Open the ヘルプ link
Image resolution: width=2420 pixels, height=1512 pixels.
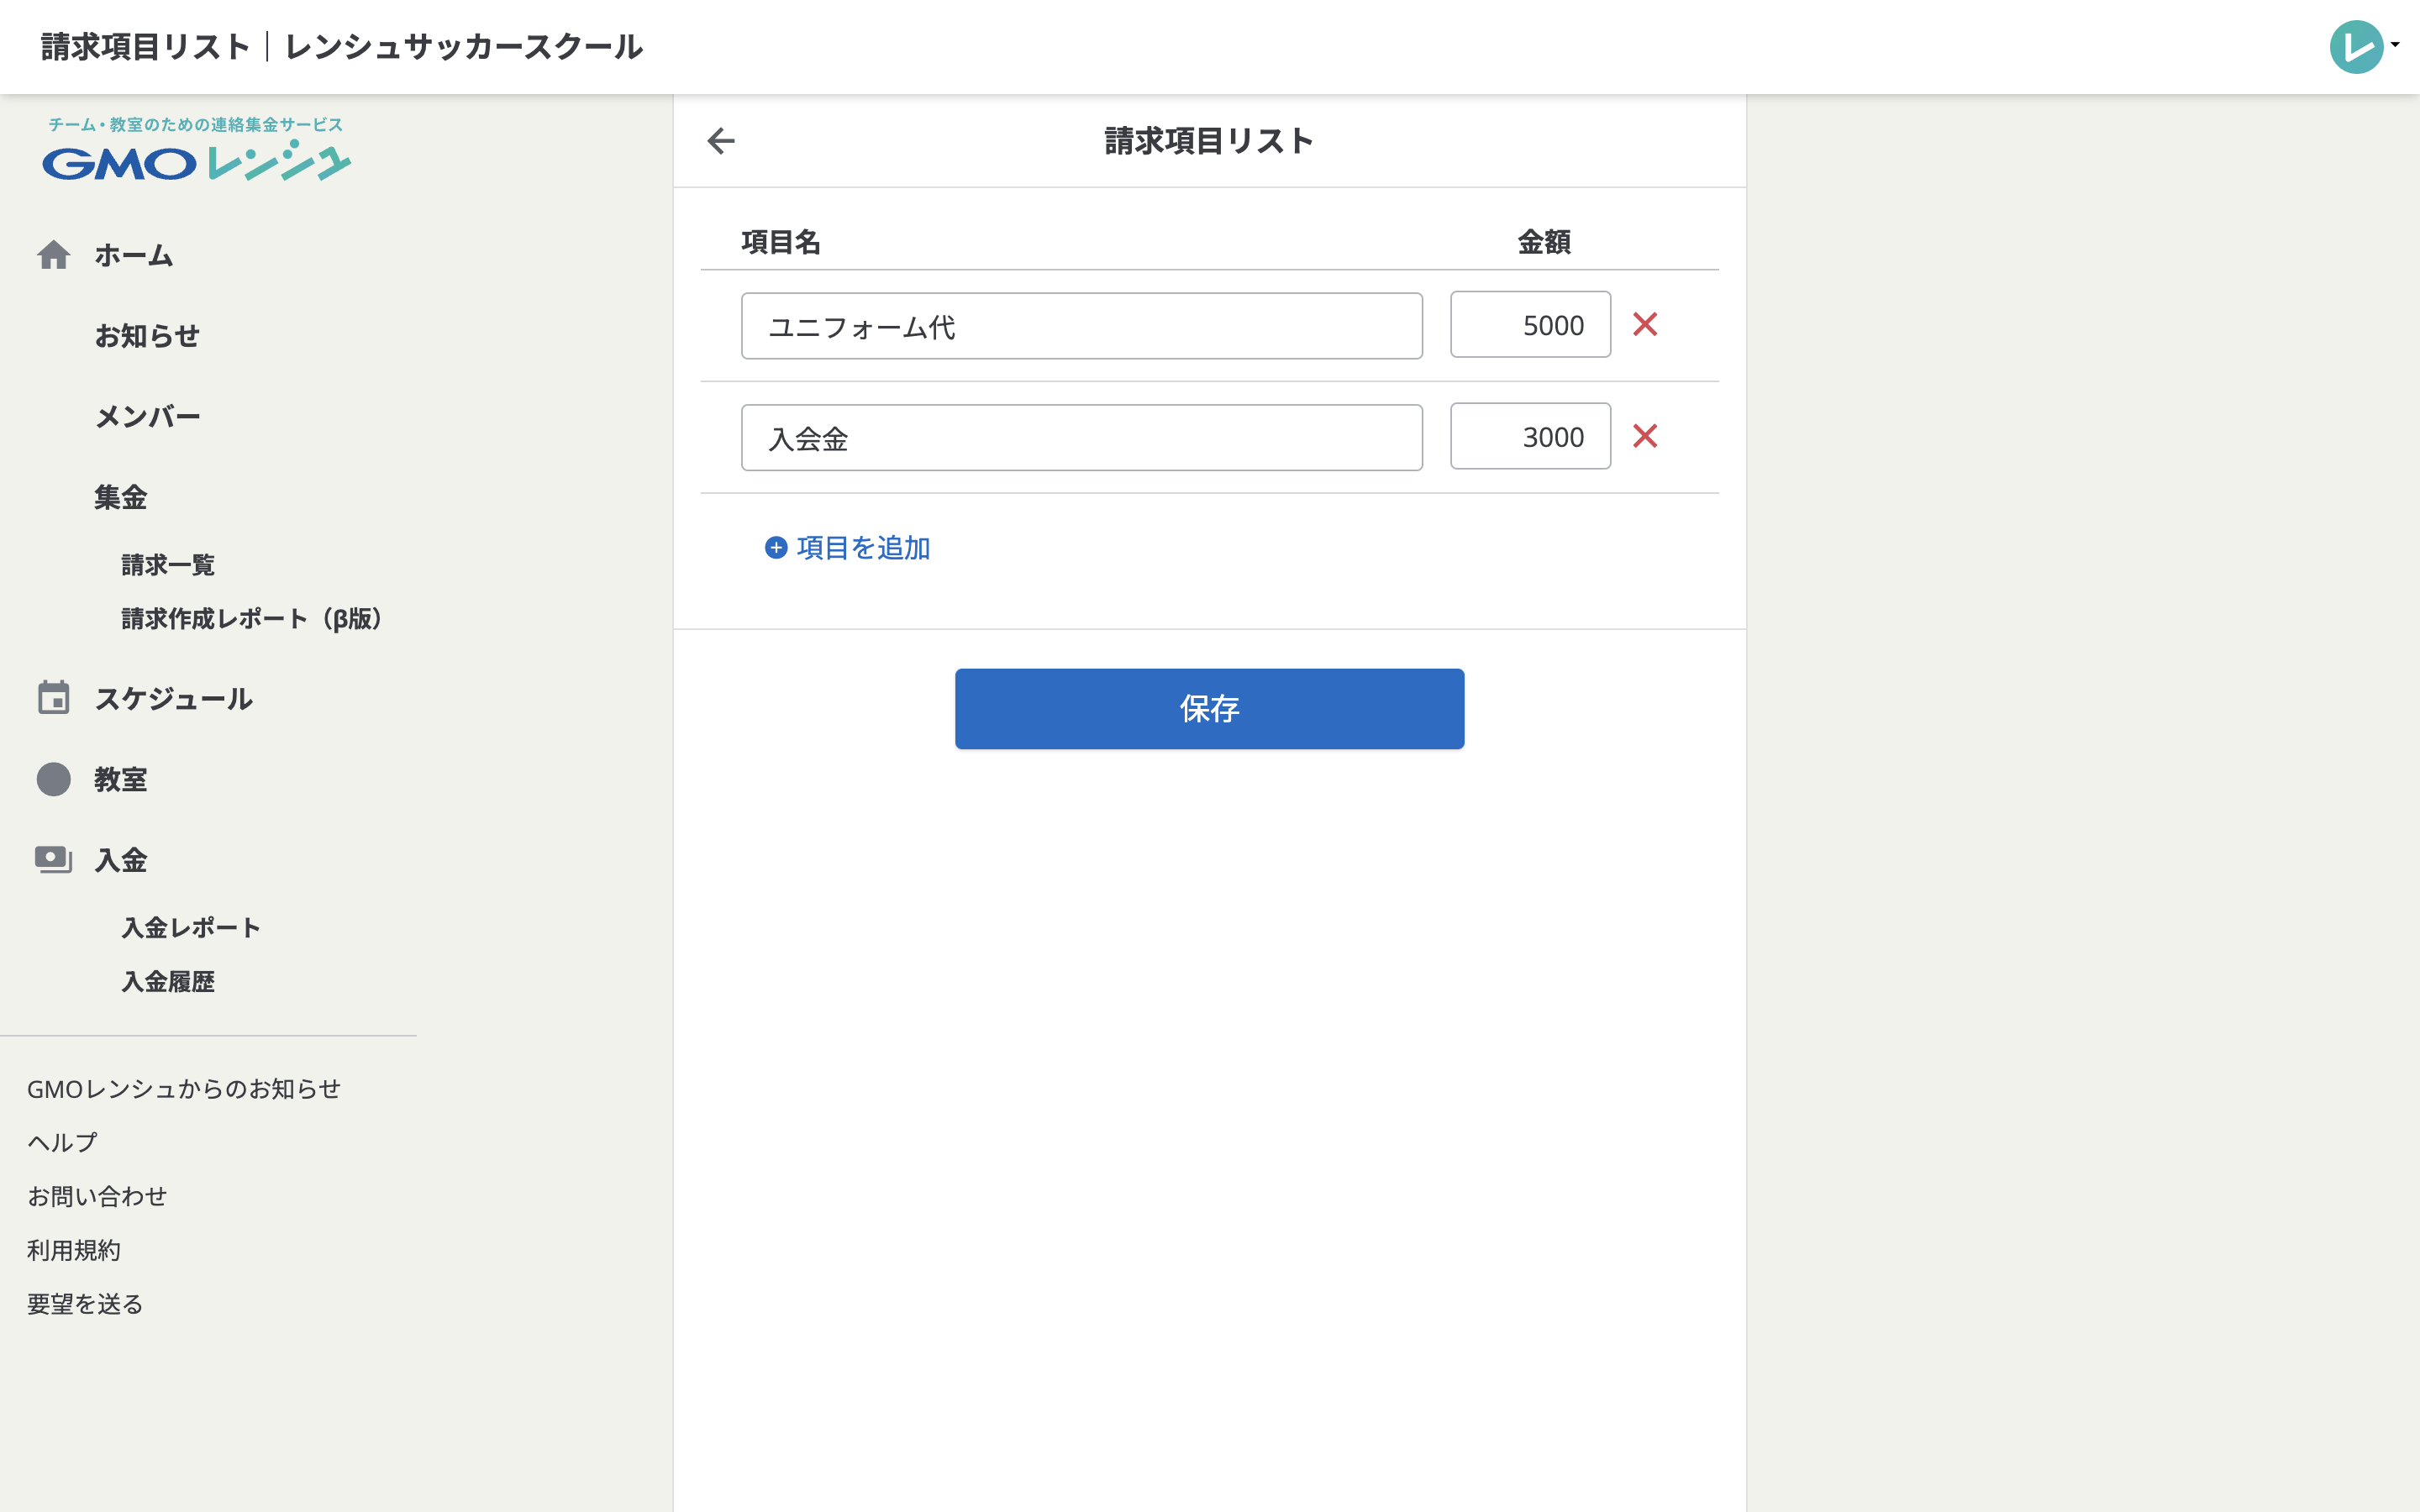(x=61, y=1141)
